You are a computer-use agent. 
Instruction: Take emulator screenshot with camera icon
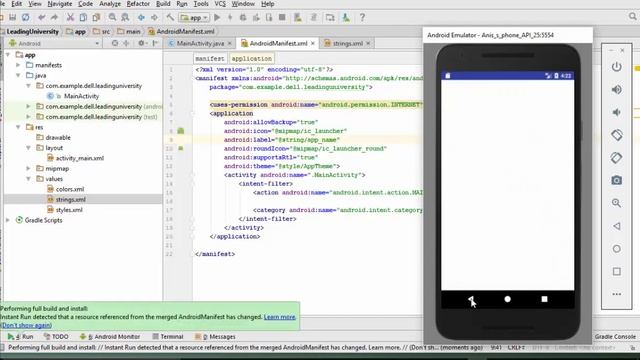click(616, 180)
